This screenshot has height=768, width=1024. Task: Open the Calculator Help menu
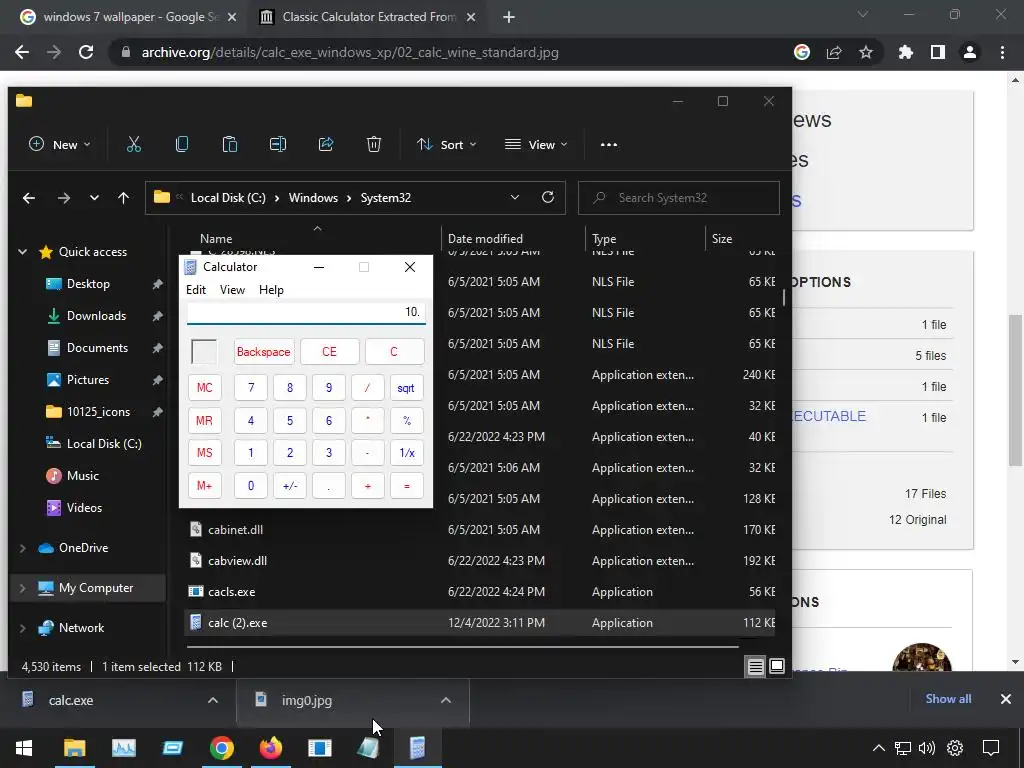click(x=271, y=290)
